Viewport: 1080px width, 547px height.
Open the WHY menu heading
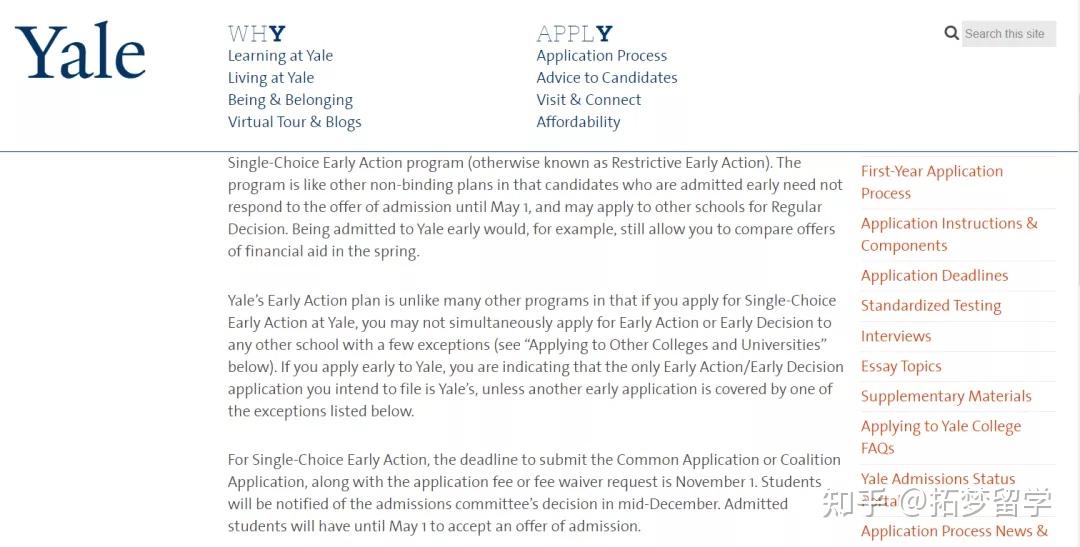tap(256, 34)
